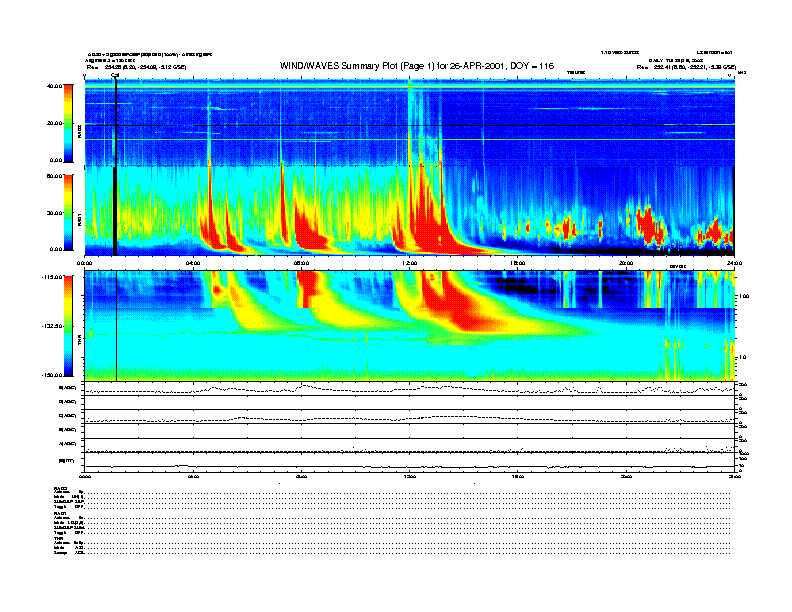
Task: Click the RAD2 color scale bar
Action: (68, 123)
